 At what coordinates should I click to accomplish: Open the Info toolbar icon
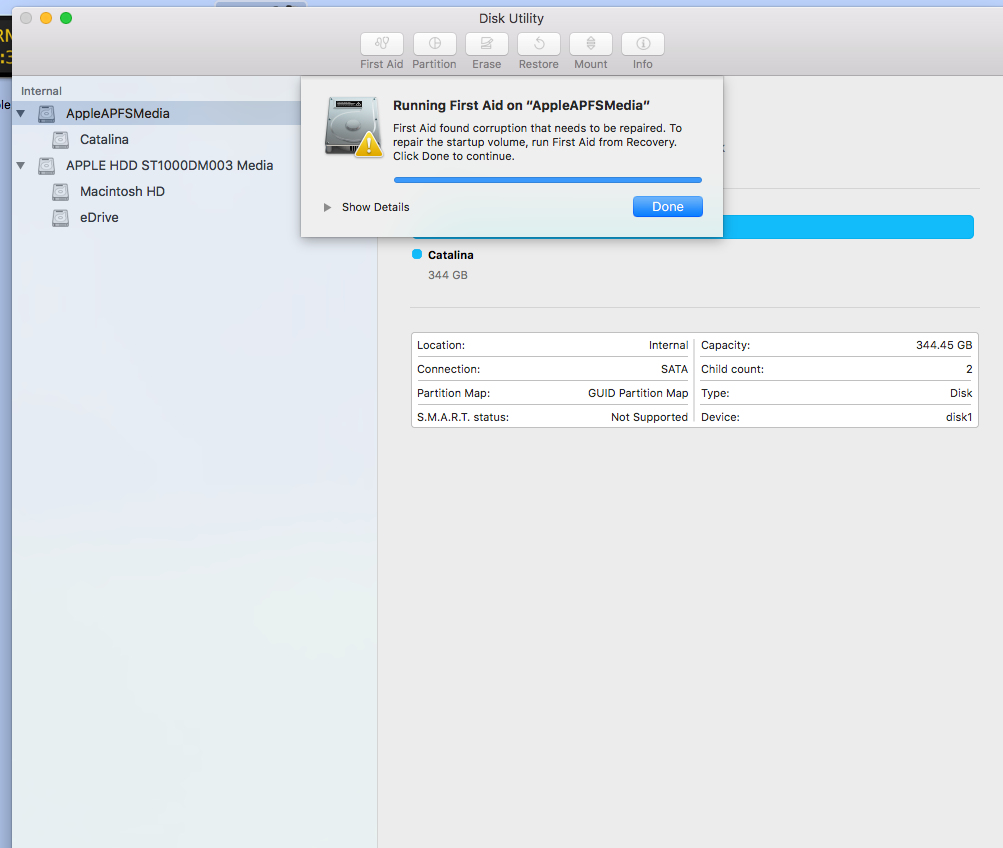pos(643,43)
